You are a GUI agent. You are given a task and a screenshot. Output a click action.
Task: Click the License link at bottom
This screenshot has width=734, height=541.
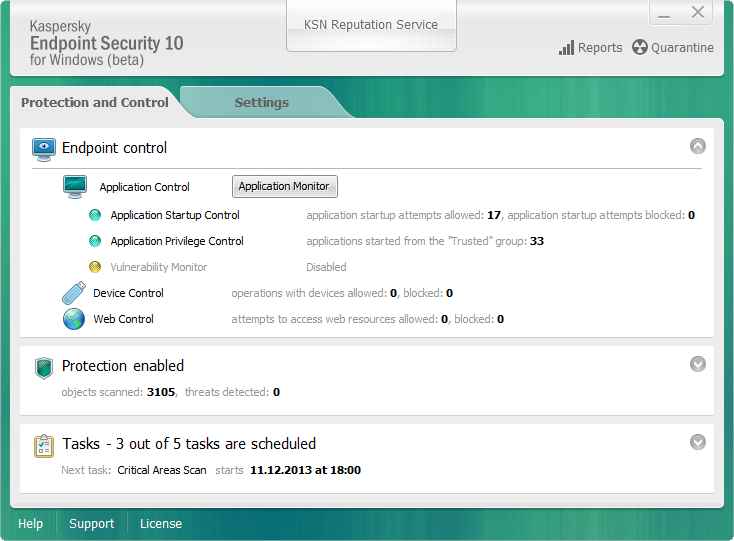tap(160, 523)
